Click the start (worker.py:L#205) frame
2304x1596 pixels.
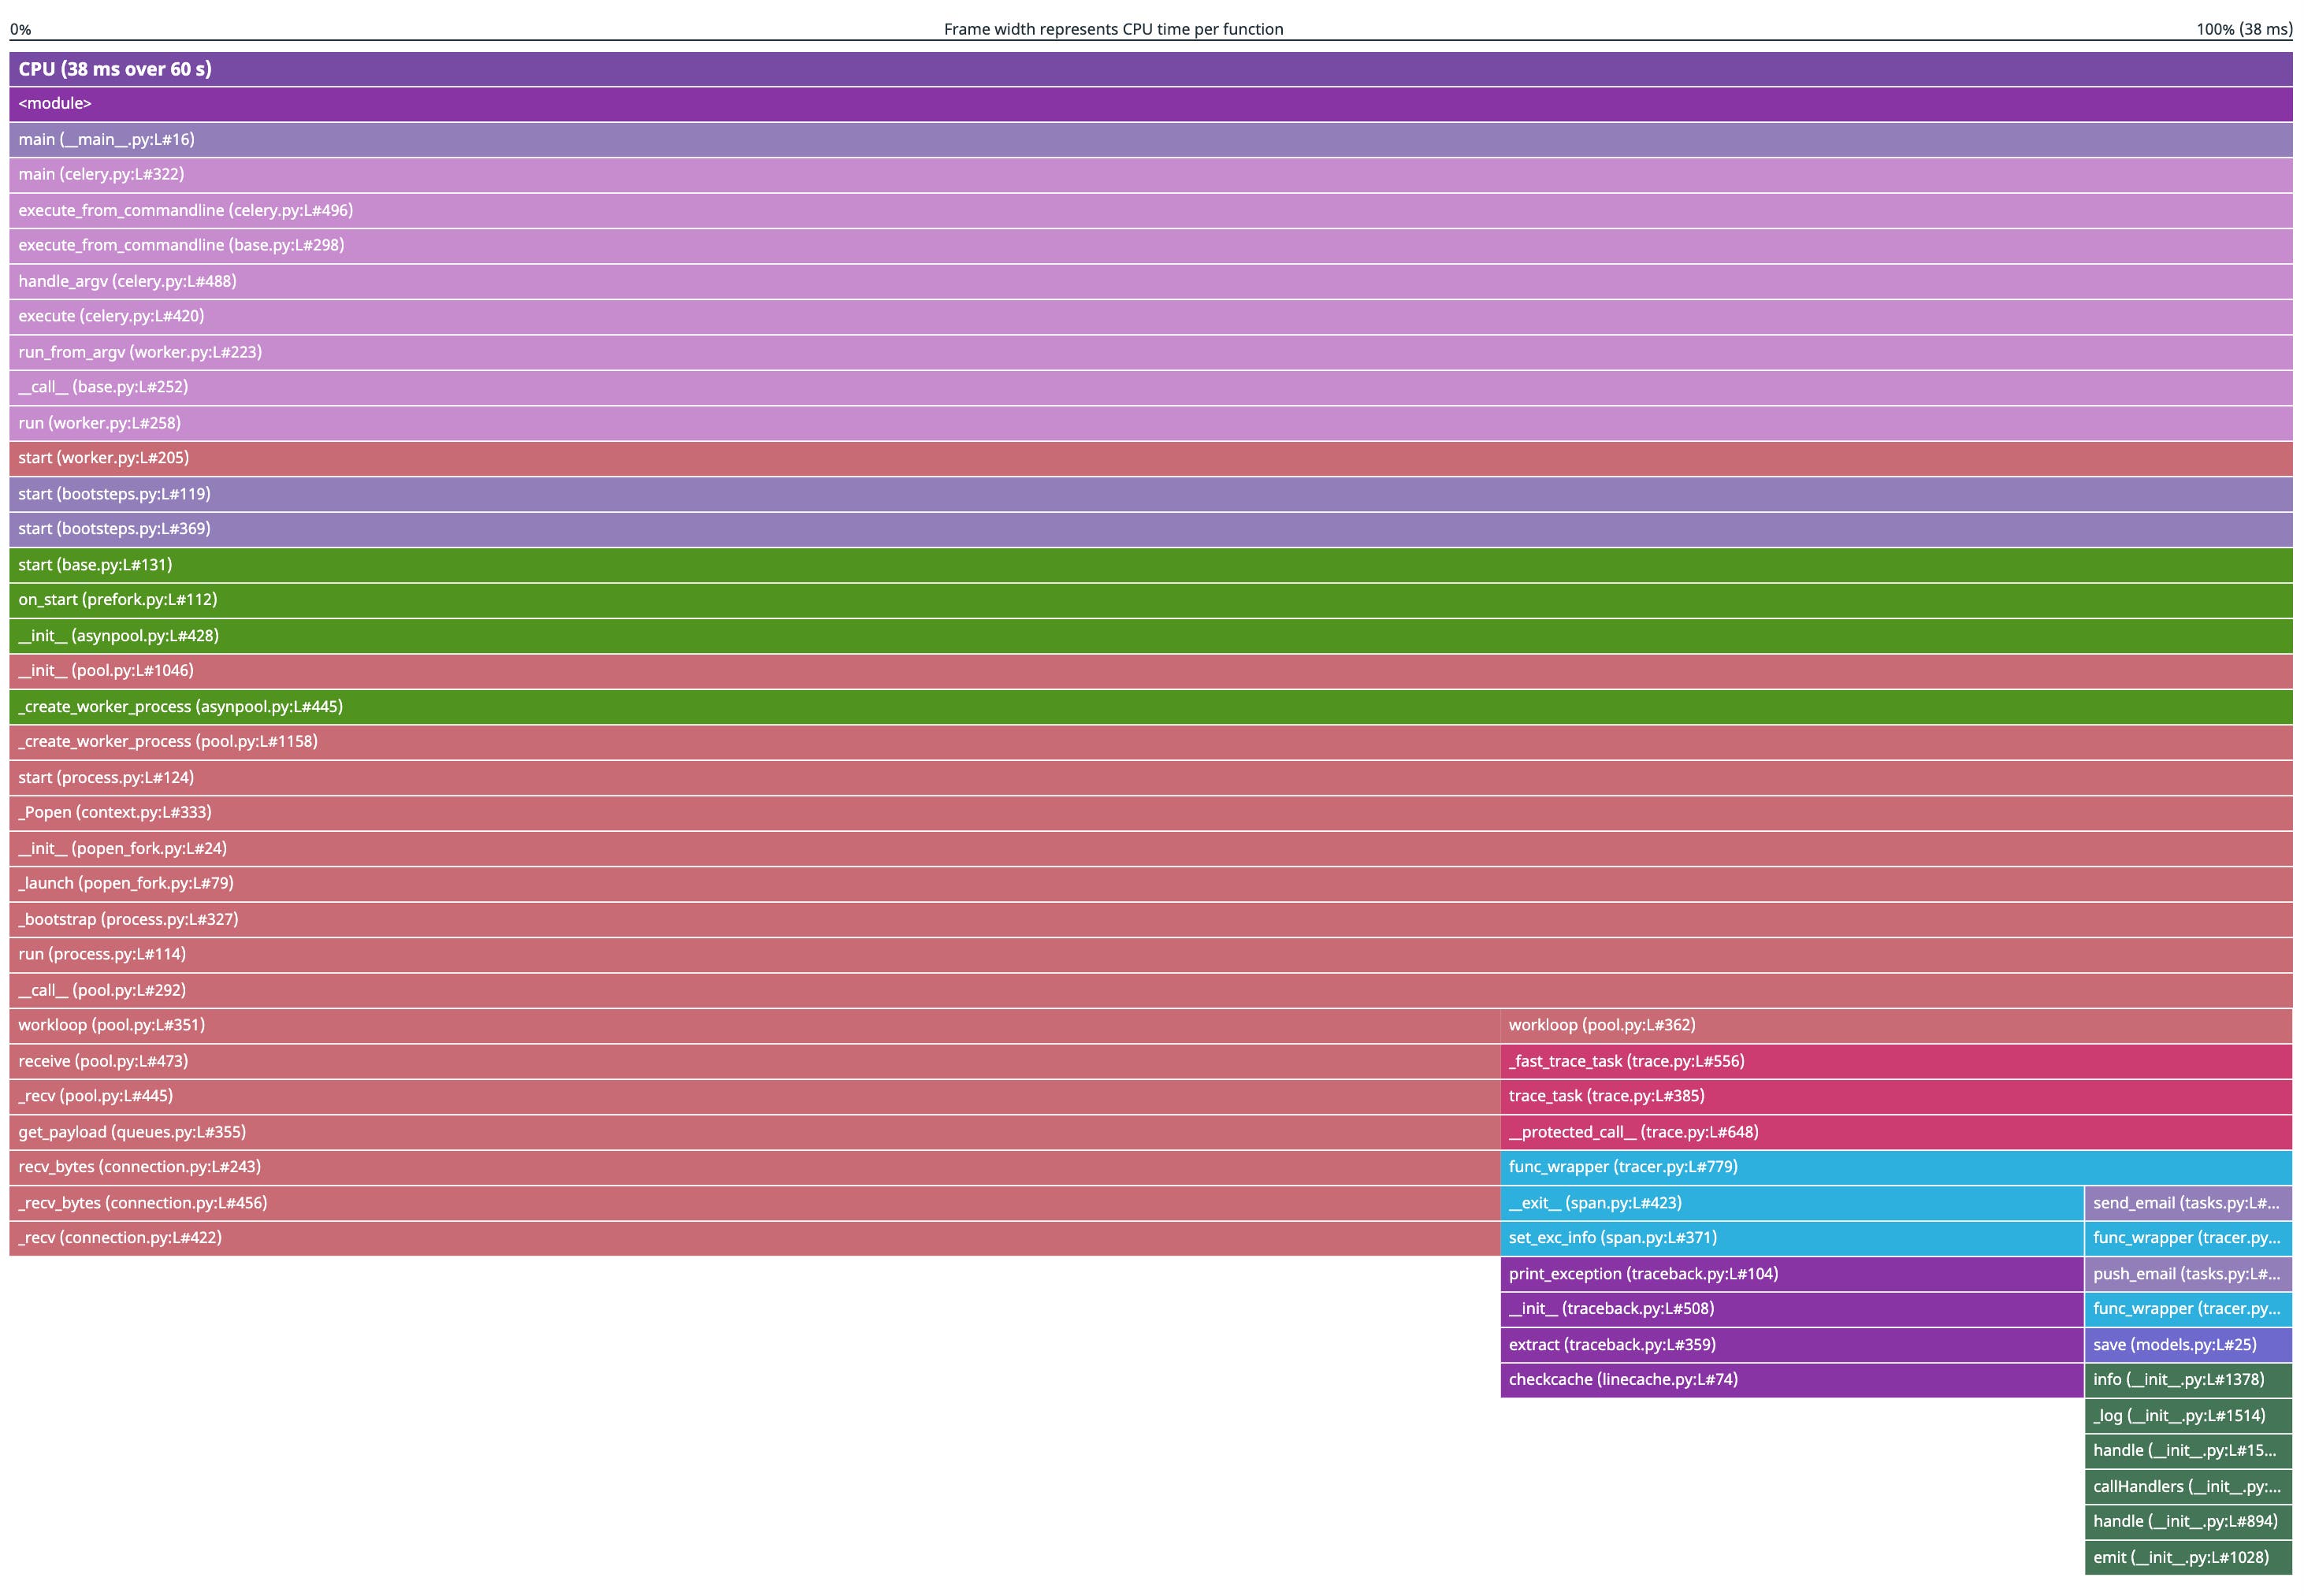tap(1150, 458)
